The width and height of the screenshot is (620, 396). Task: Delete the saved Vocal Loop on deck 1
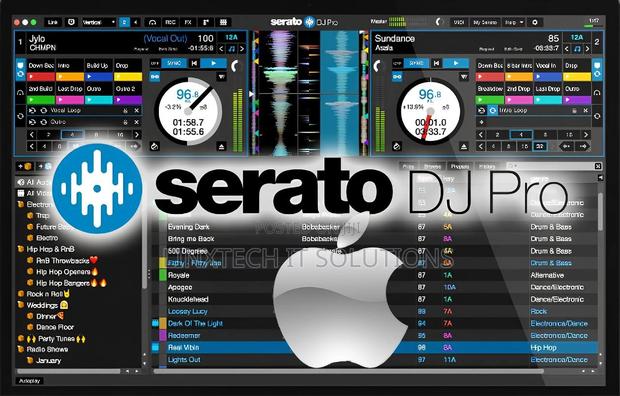tap(137, 111)
